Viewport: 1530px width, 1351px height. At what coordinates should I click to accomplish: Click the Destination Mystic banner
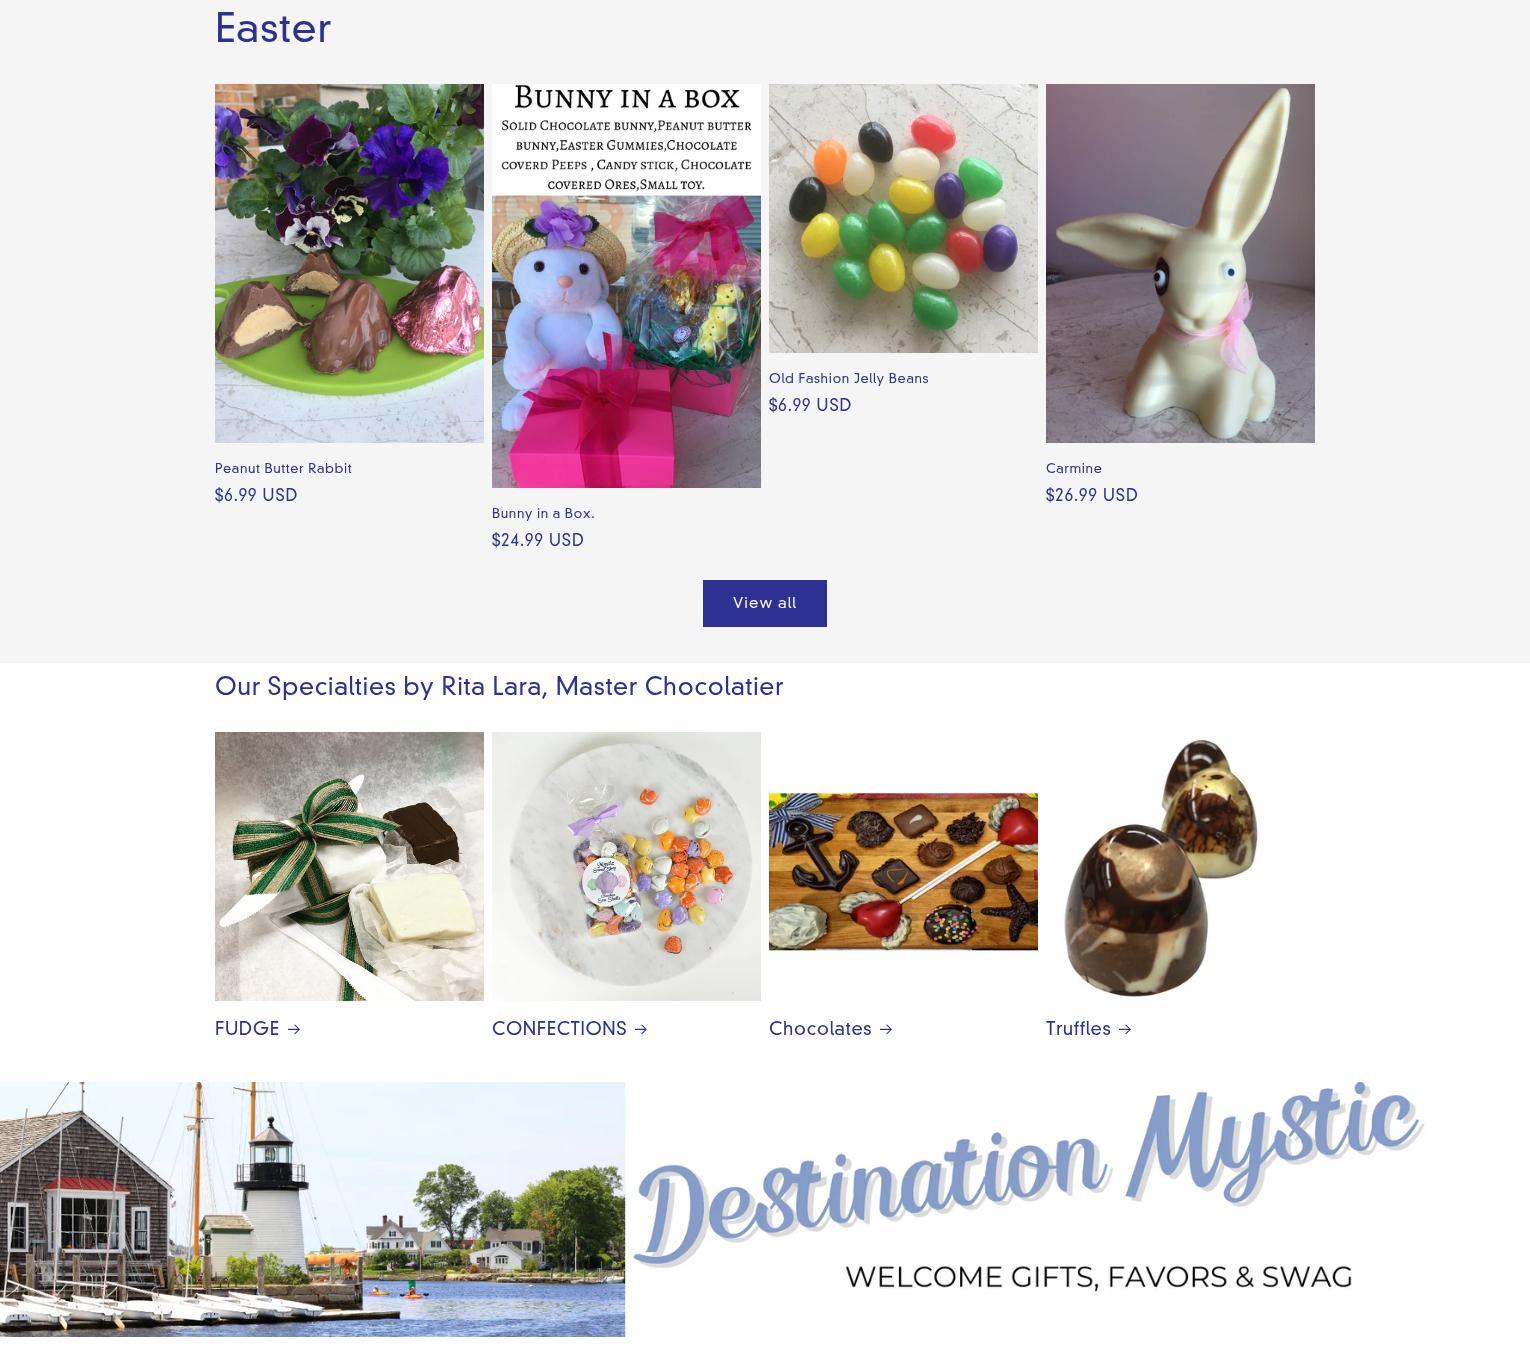pos(765,1209)
